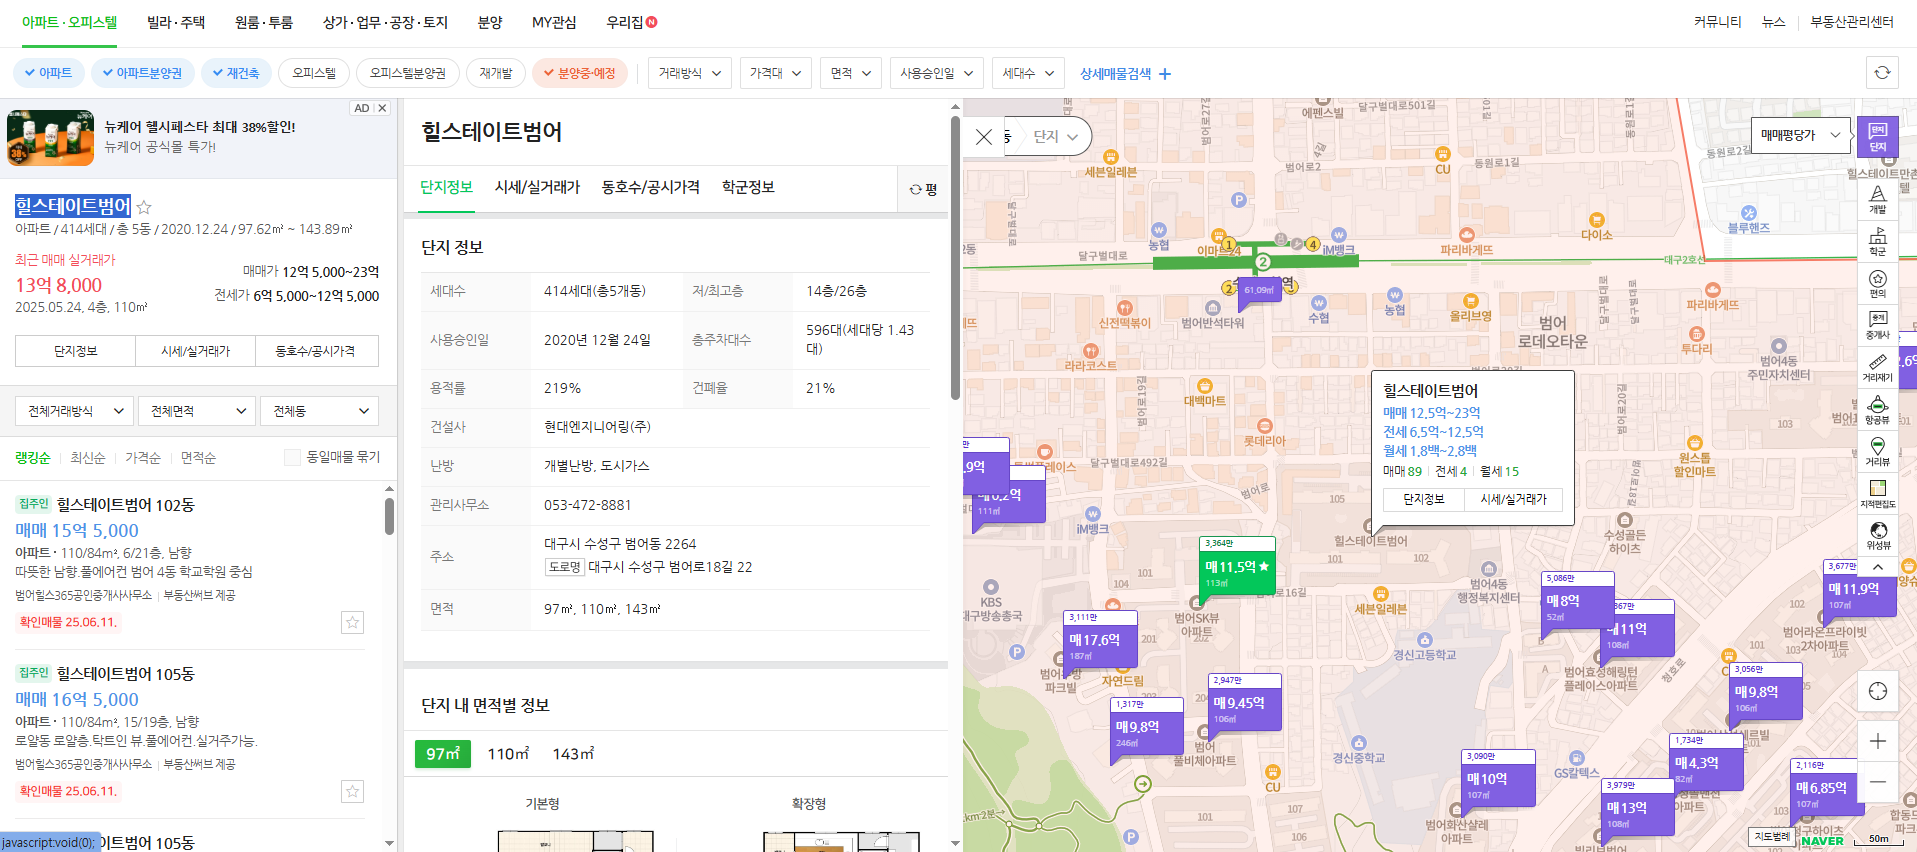
Task: Center the map on the current location
Action: pyautogui.click(x=1877, y=691)
